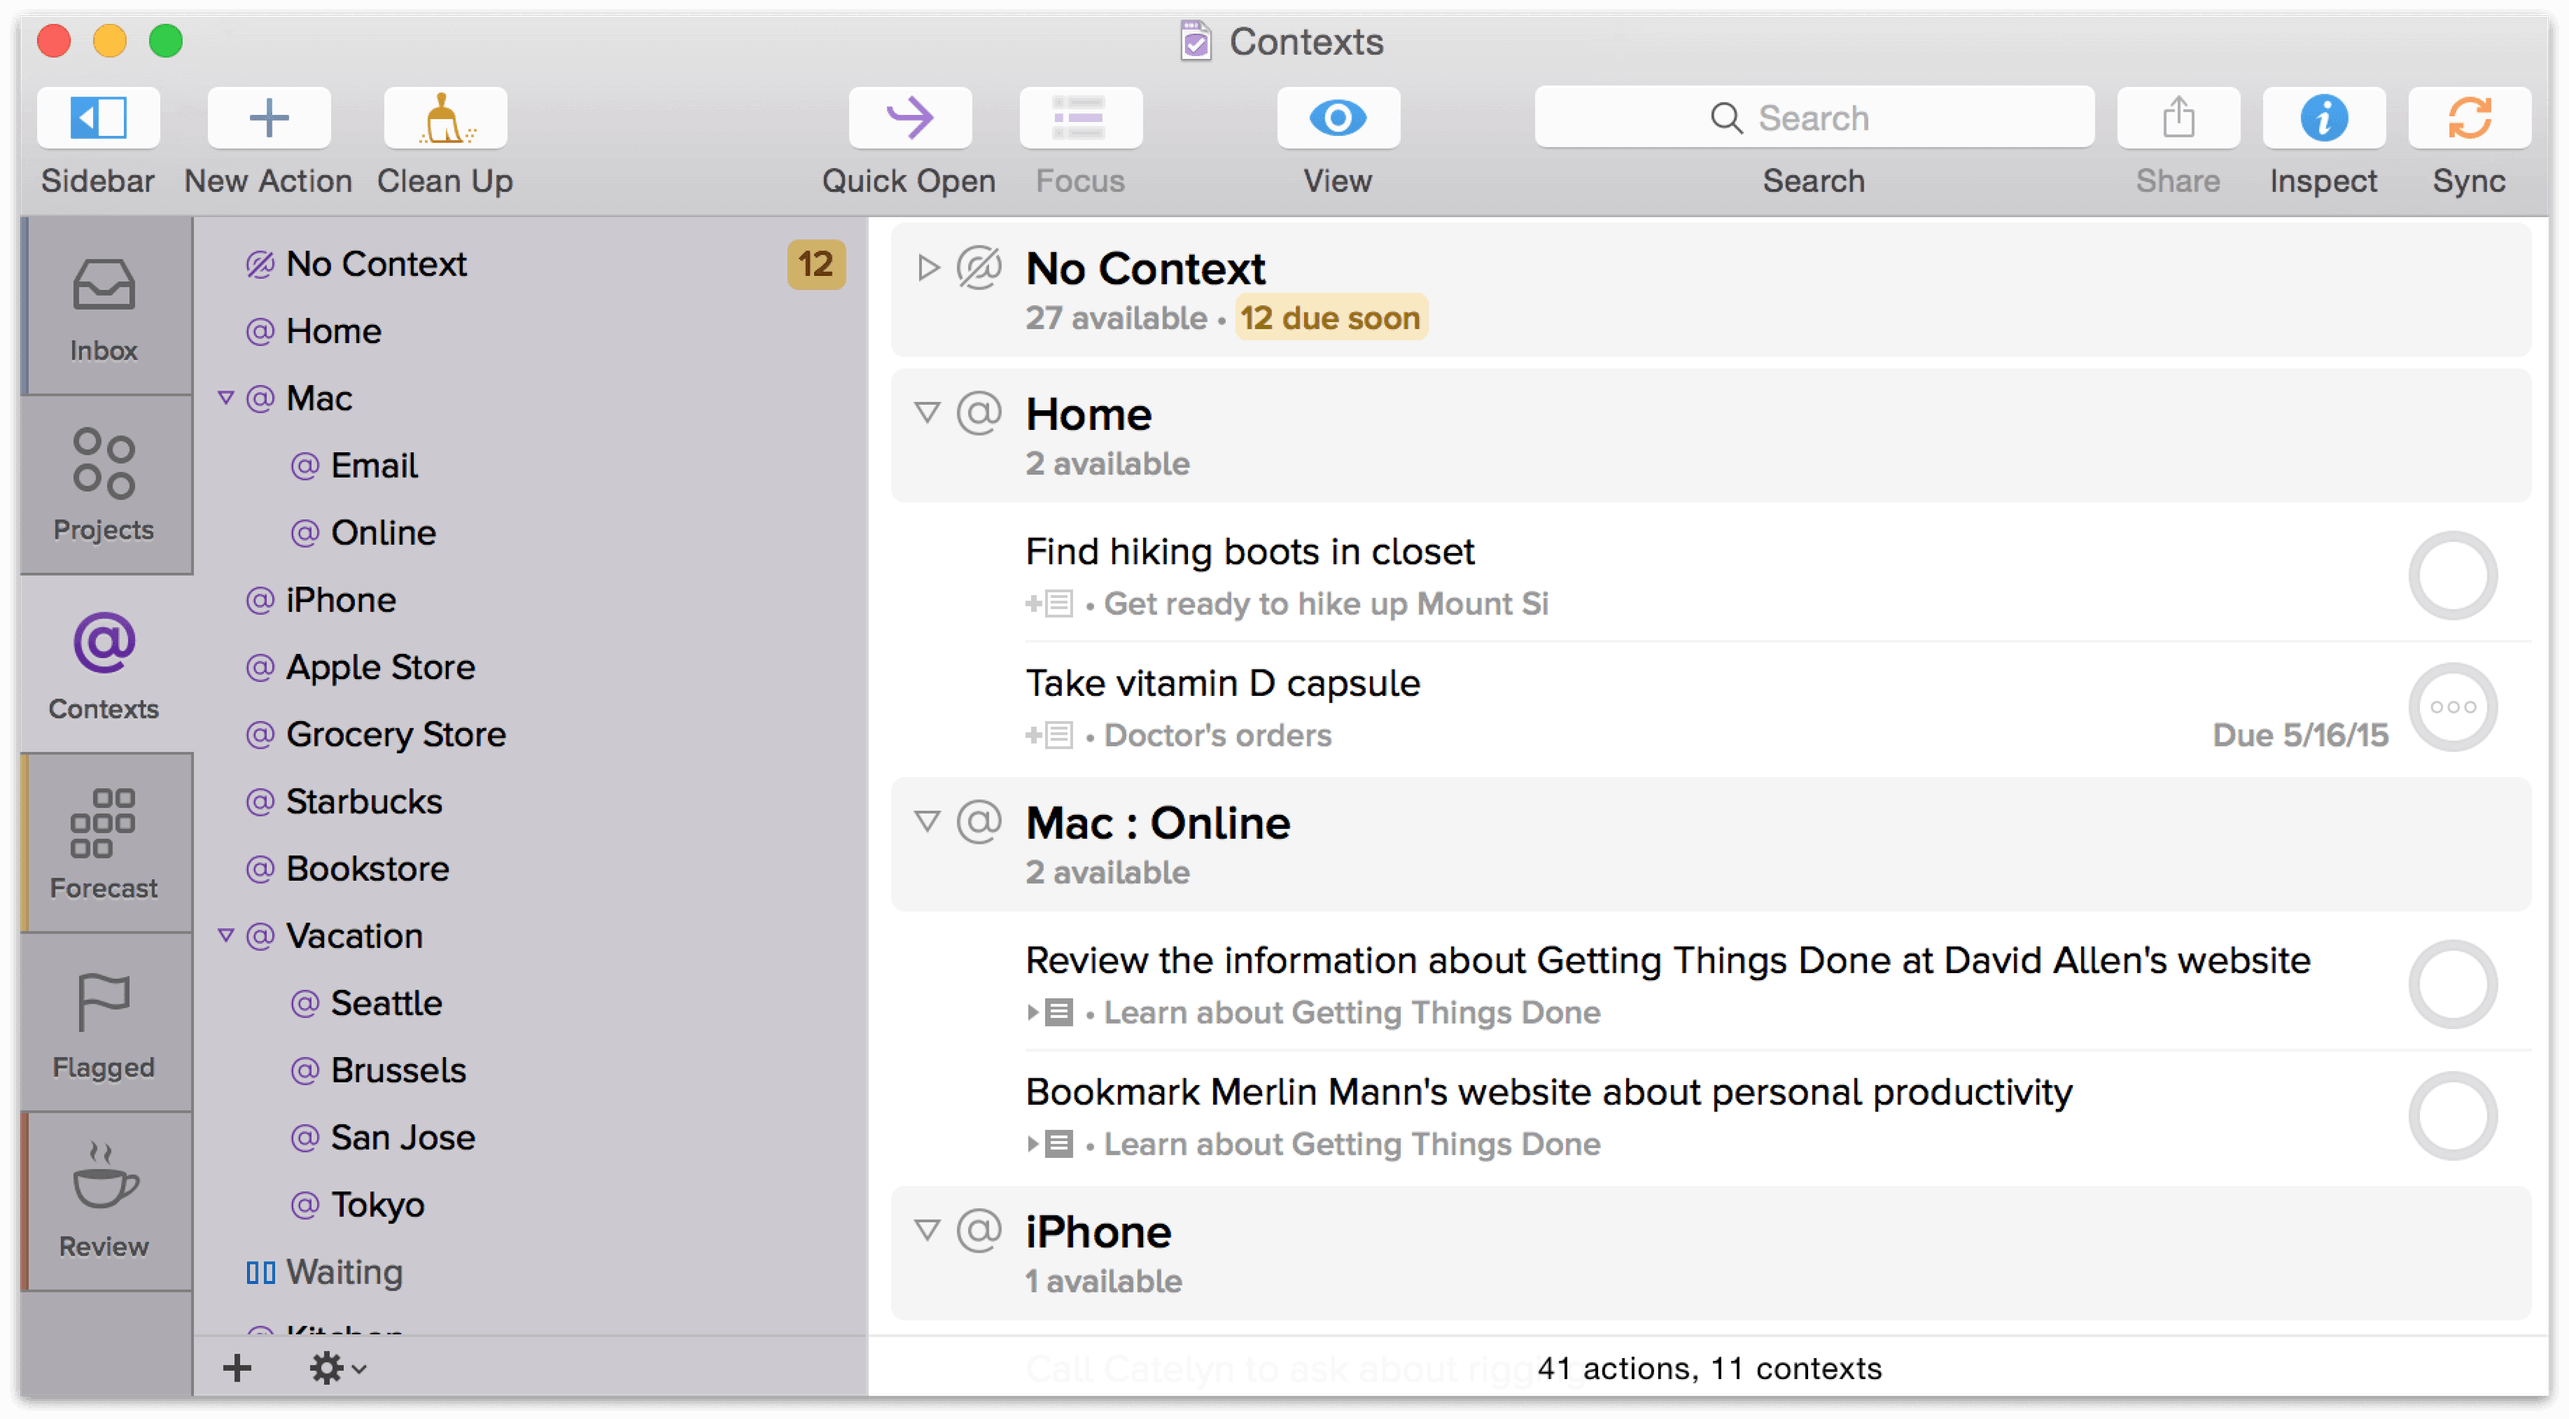The image size is (2569, 1419).
Task: Toggle completion circle for Bookmark Merlin Mann's website
Action: tap(2455, 1117)
